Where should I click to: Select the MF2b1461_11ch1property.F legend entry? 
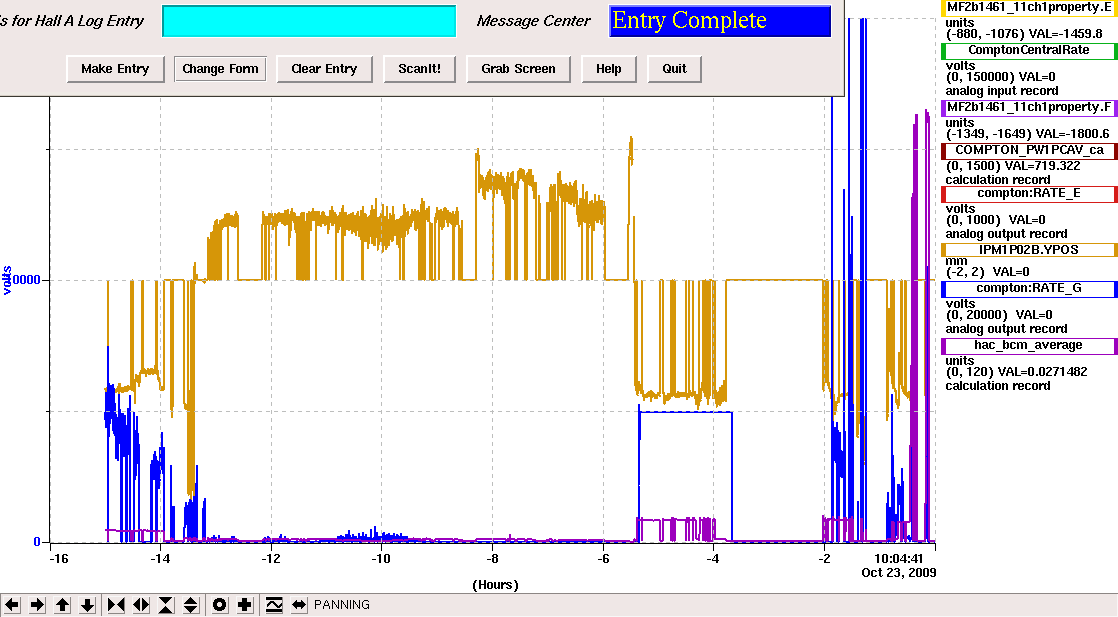[1029, 108]
